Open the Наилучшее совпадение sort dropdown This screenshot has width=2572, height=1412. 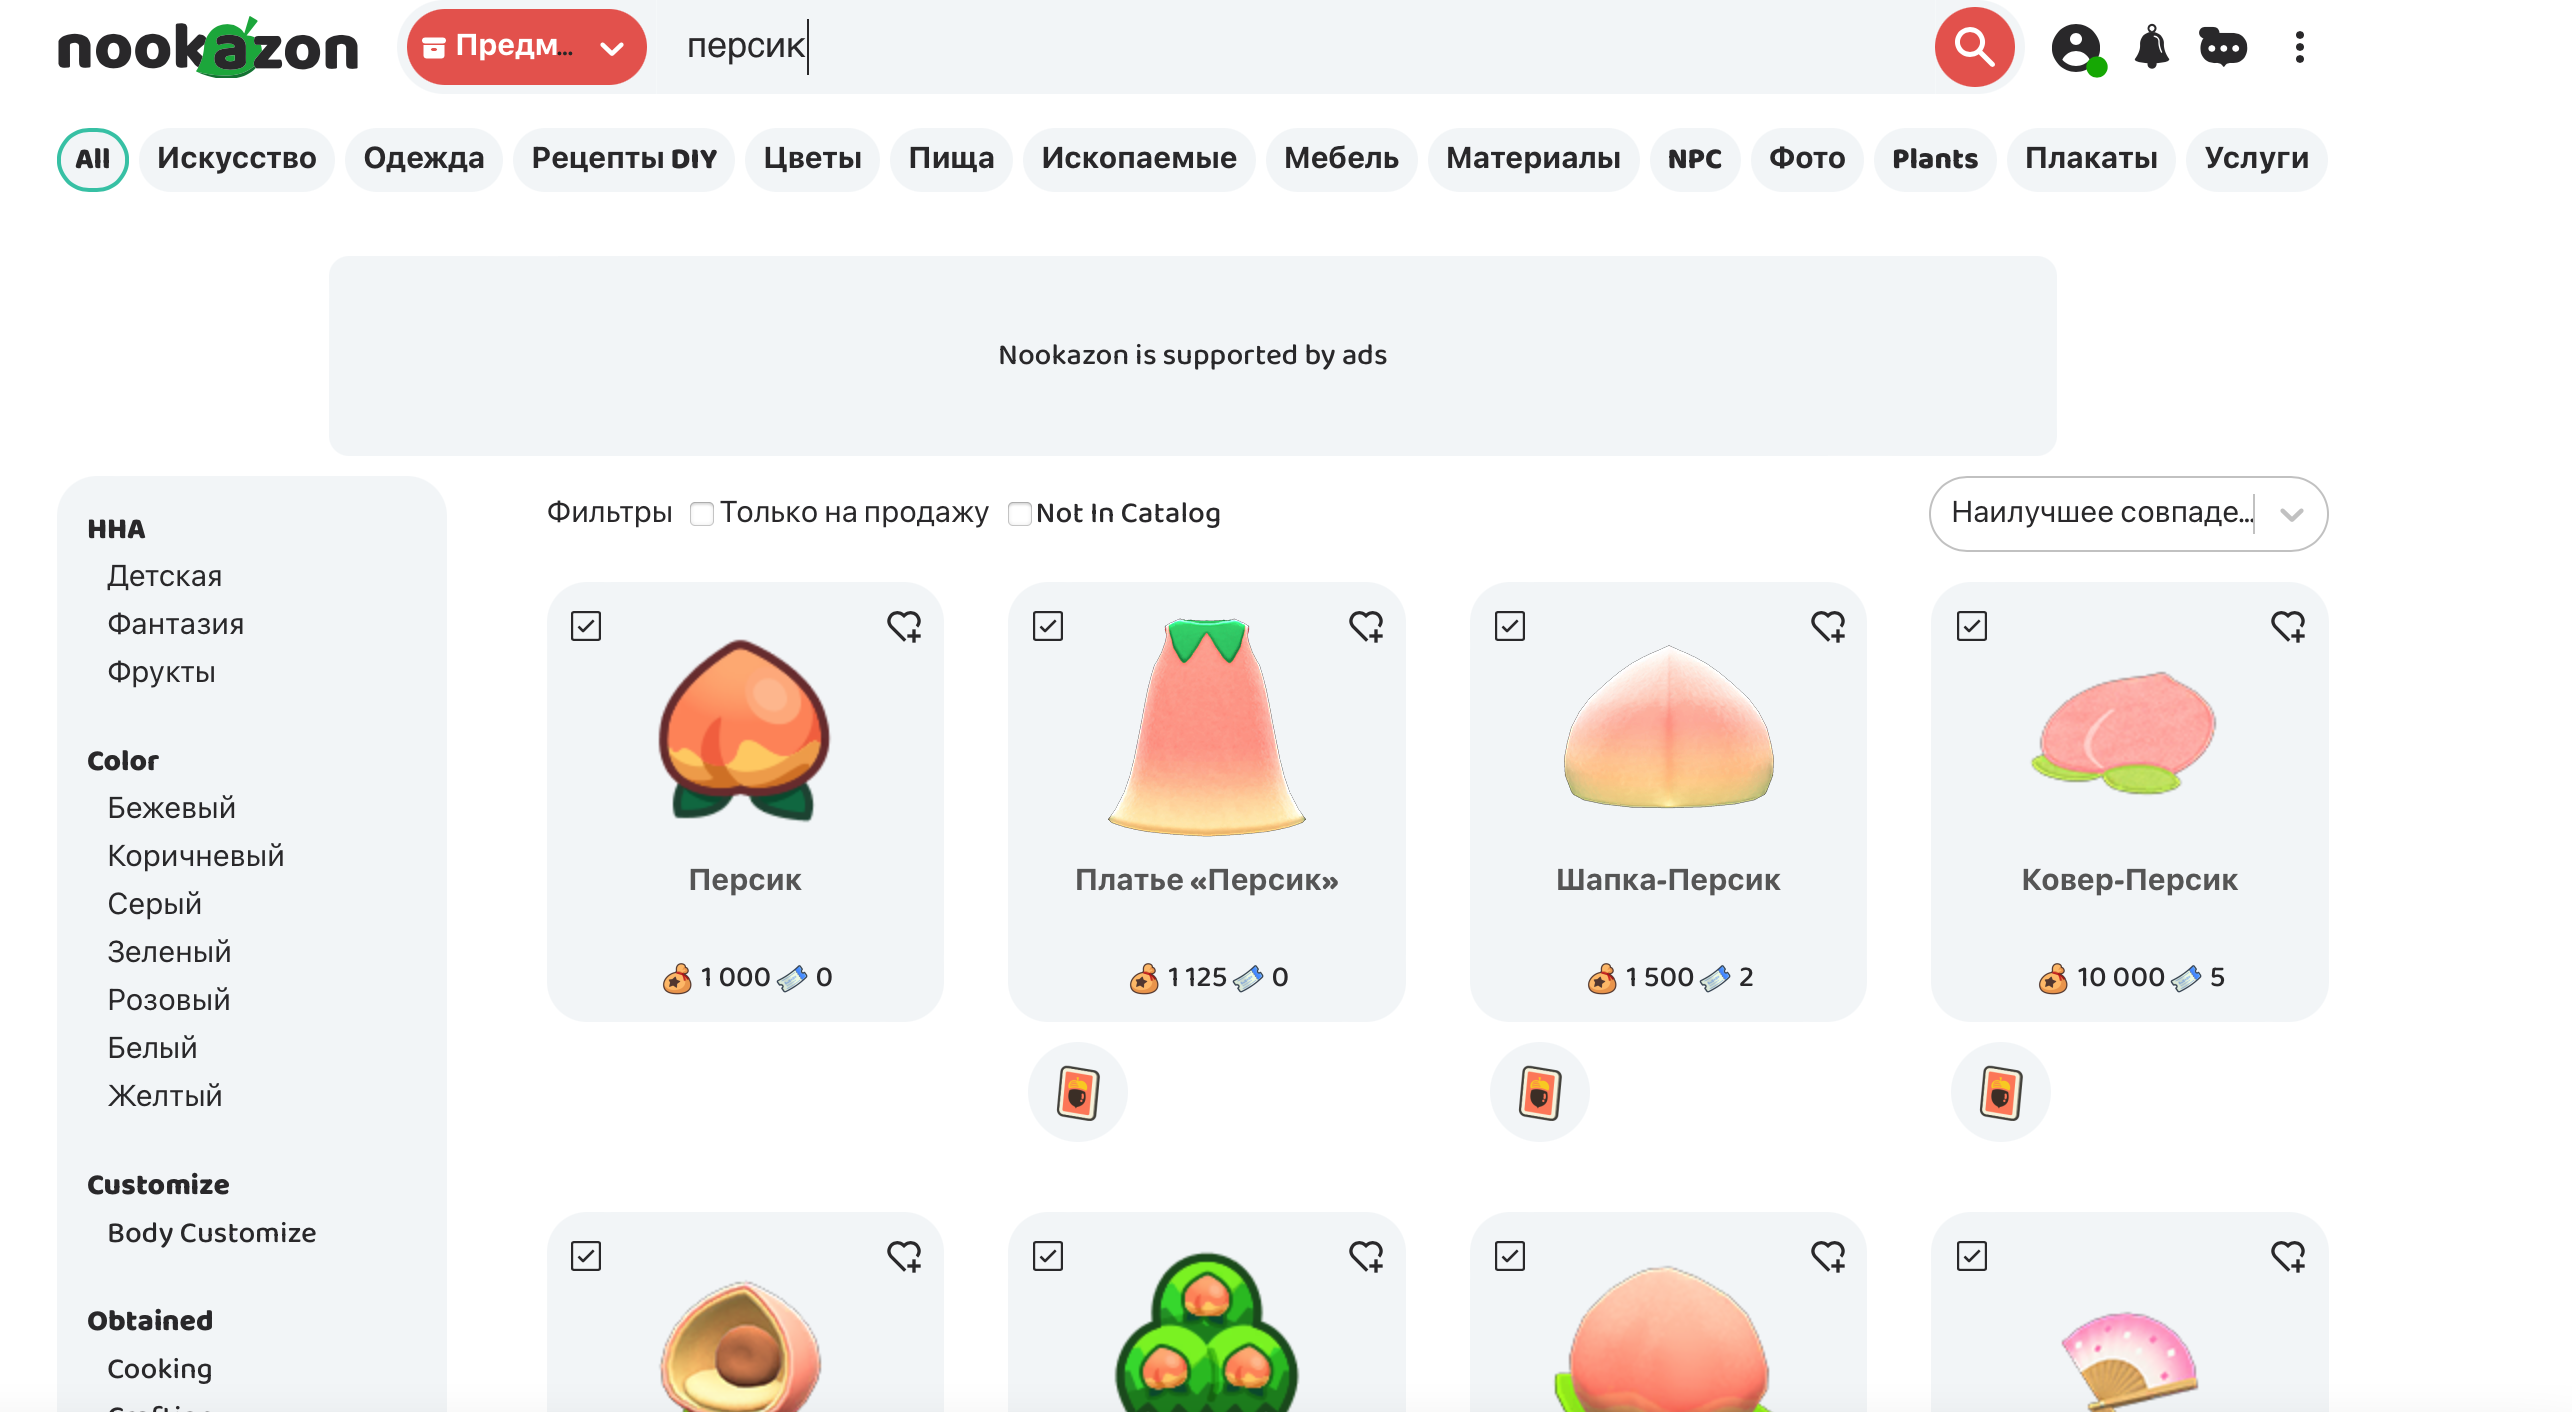coord(2128,513)
